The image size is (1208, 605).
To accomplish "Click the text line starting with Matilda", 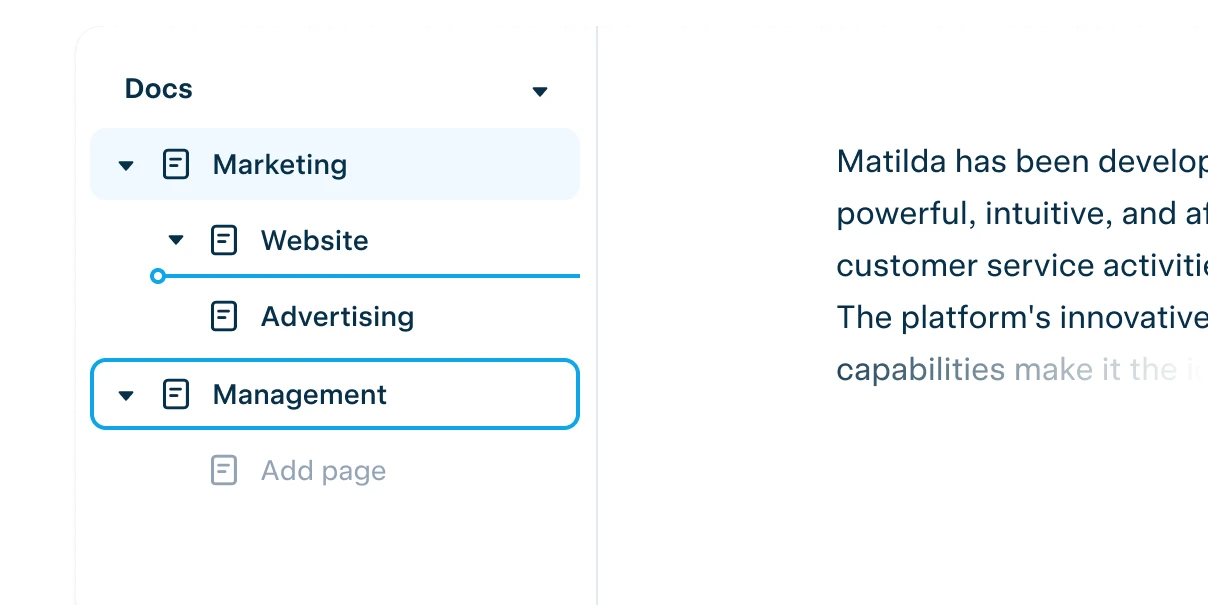I will point(1022,160).
